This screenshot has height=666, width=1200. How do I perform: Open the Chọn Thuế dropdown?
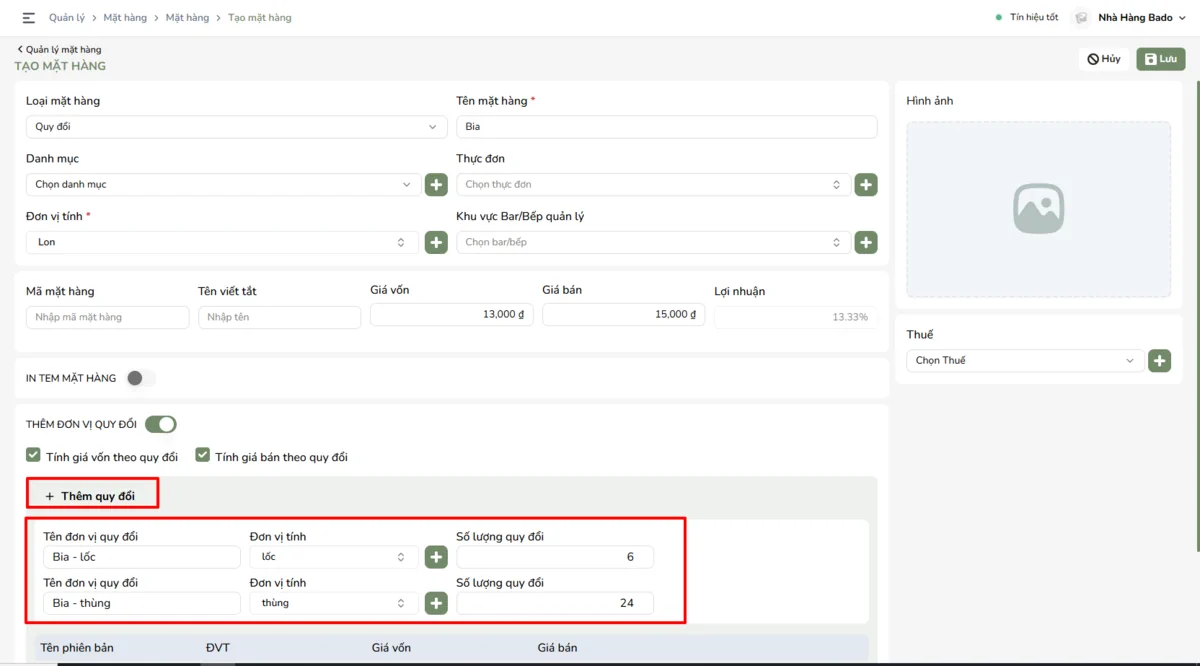pos(1025,361)
